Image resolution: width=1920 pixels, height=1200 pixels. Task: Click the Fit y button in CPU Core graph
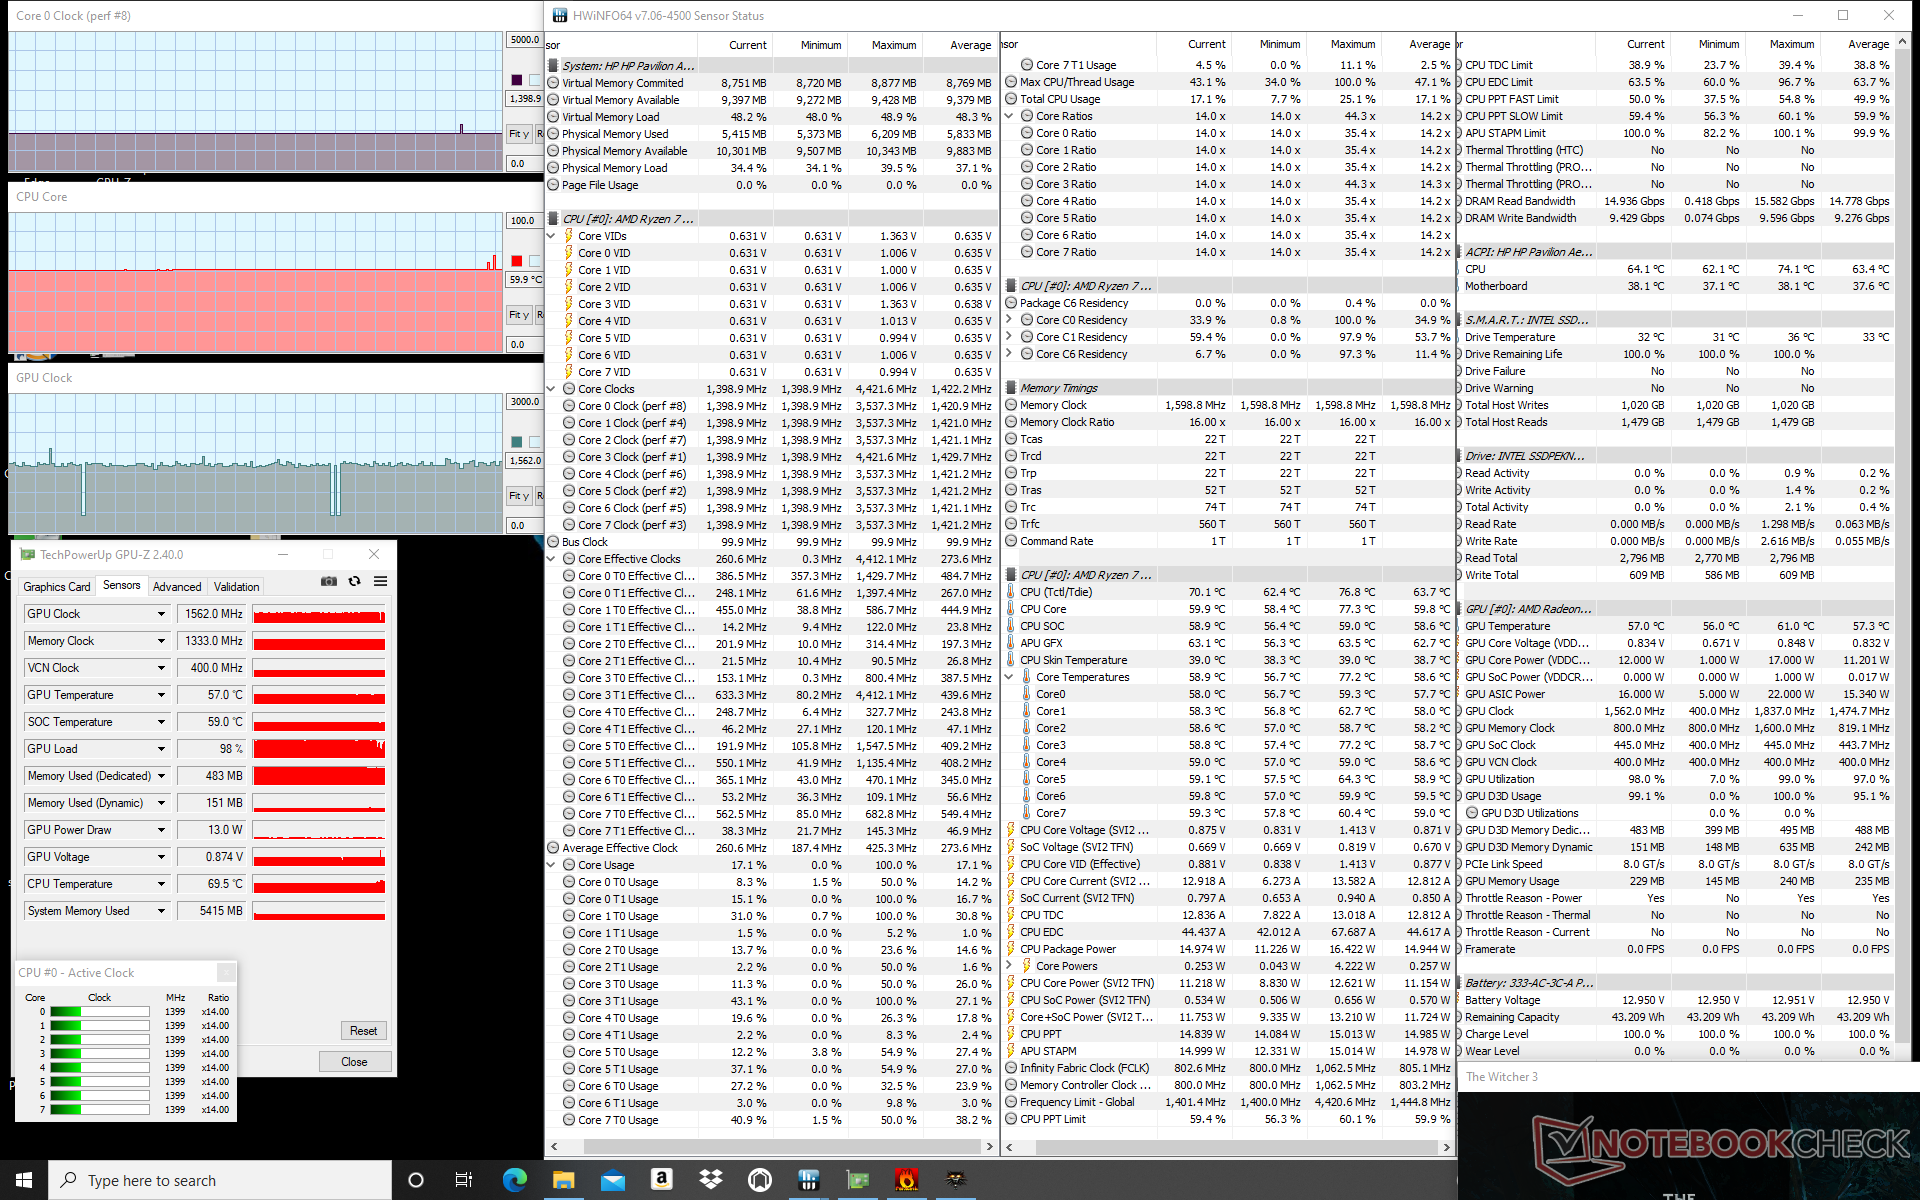point(518,315)
